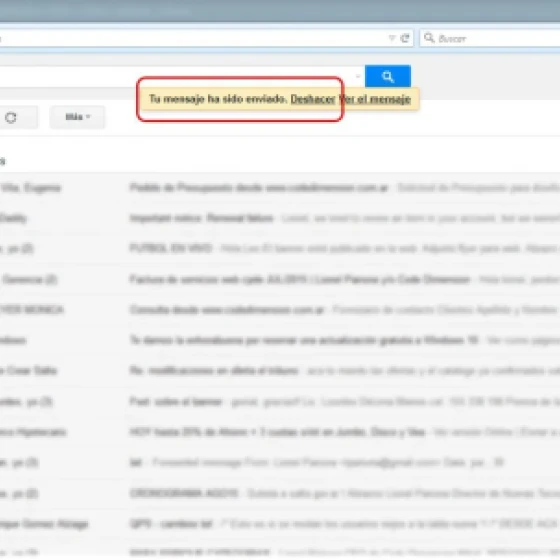Open Gmail search options dropdown arrow
Image resolution: width=560 pixels, height=560 pixels.
pos(358,76)
